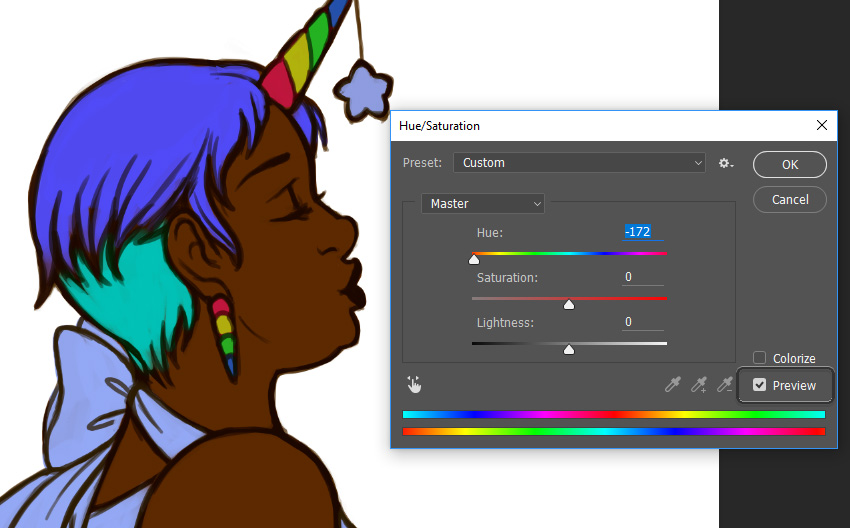The width and height of the screenshot is (850, 528).
Task: Click the Lightness value field
Action: (x=643, y=322)
